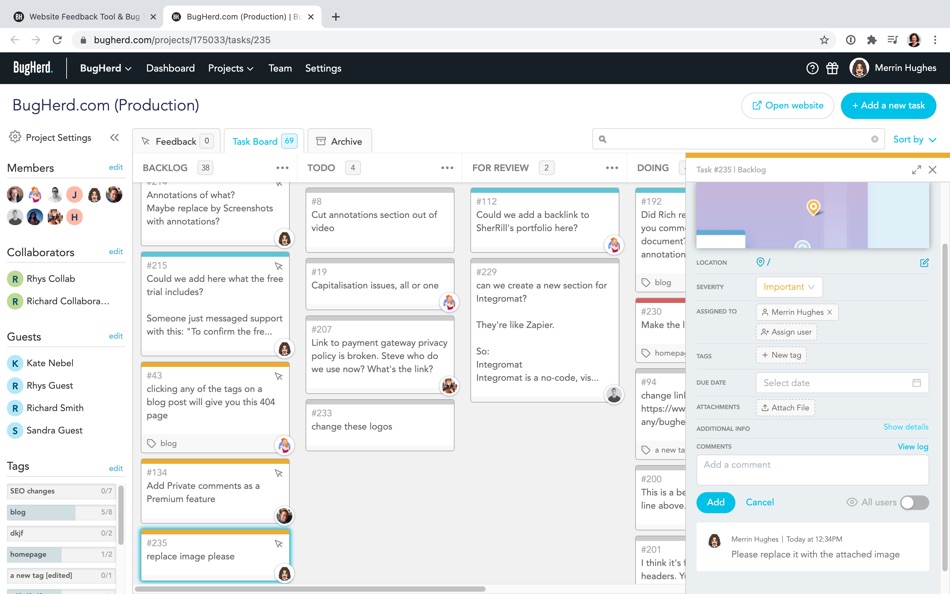Switch to the Archive tab
The image size is (950, 594).
[x=339, y=141]
